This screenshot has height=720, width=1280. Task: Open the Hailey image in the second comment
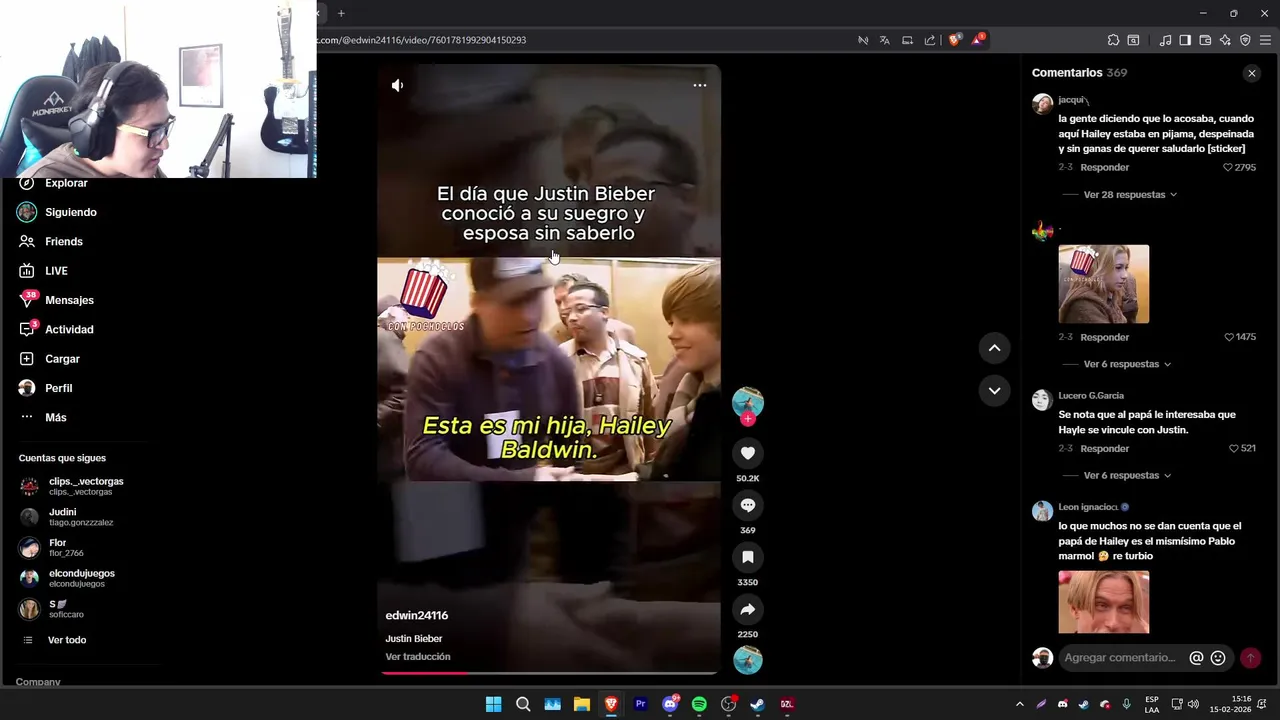point(1104,284)
